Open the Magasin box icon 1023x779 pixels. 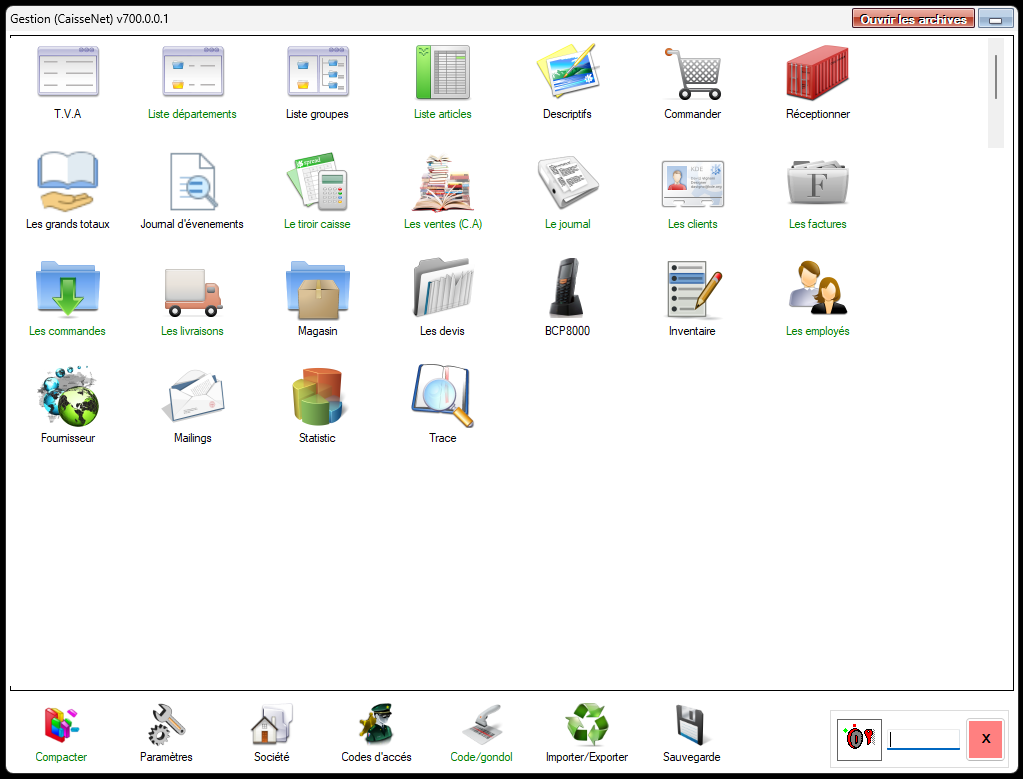point(318,289)
